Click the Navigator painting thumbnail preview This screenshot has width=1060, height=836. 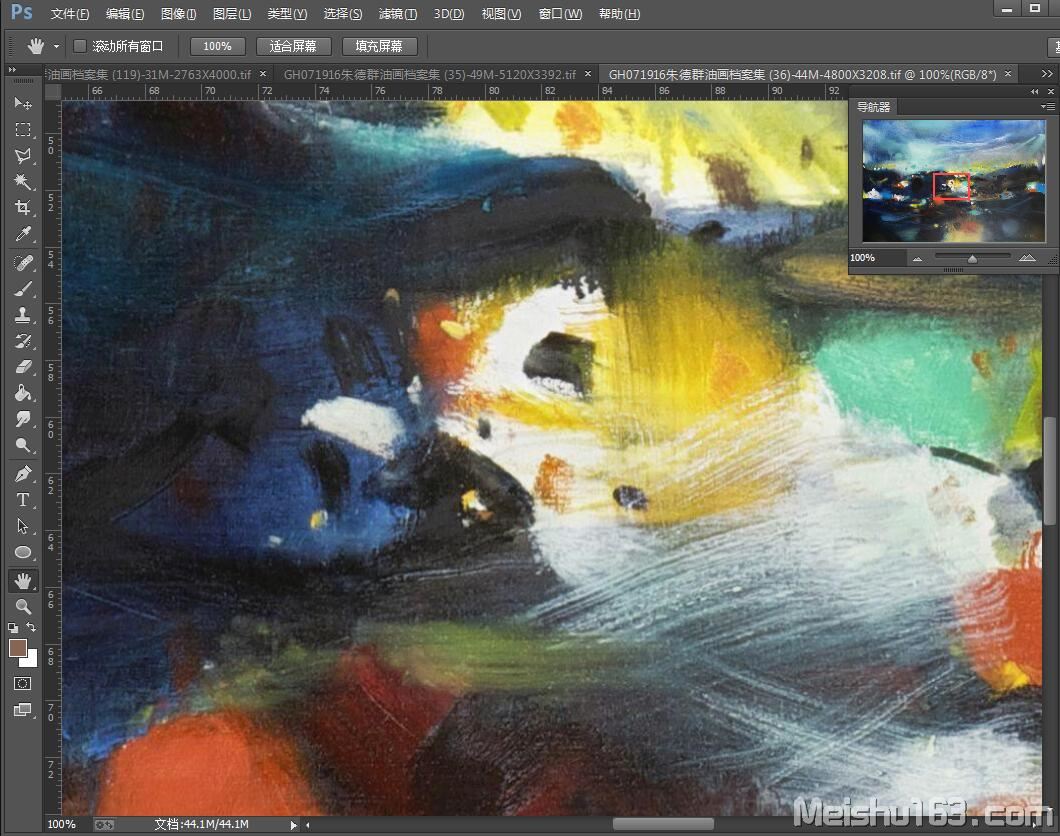coord(954,181)
